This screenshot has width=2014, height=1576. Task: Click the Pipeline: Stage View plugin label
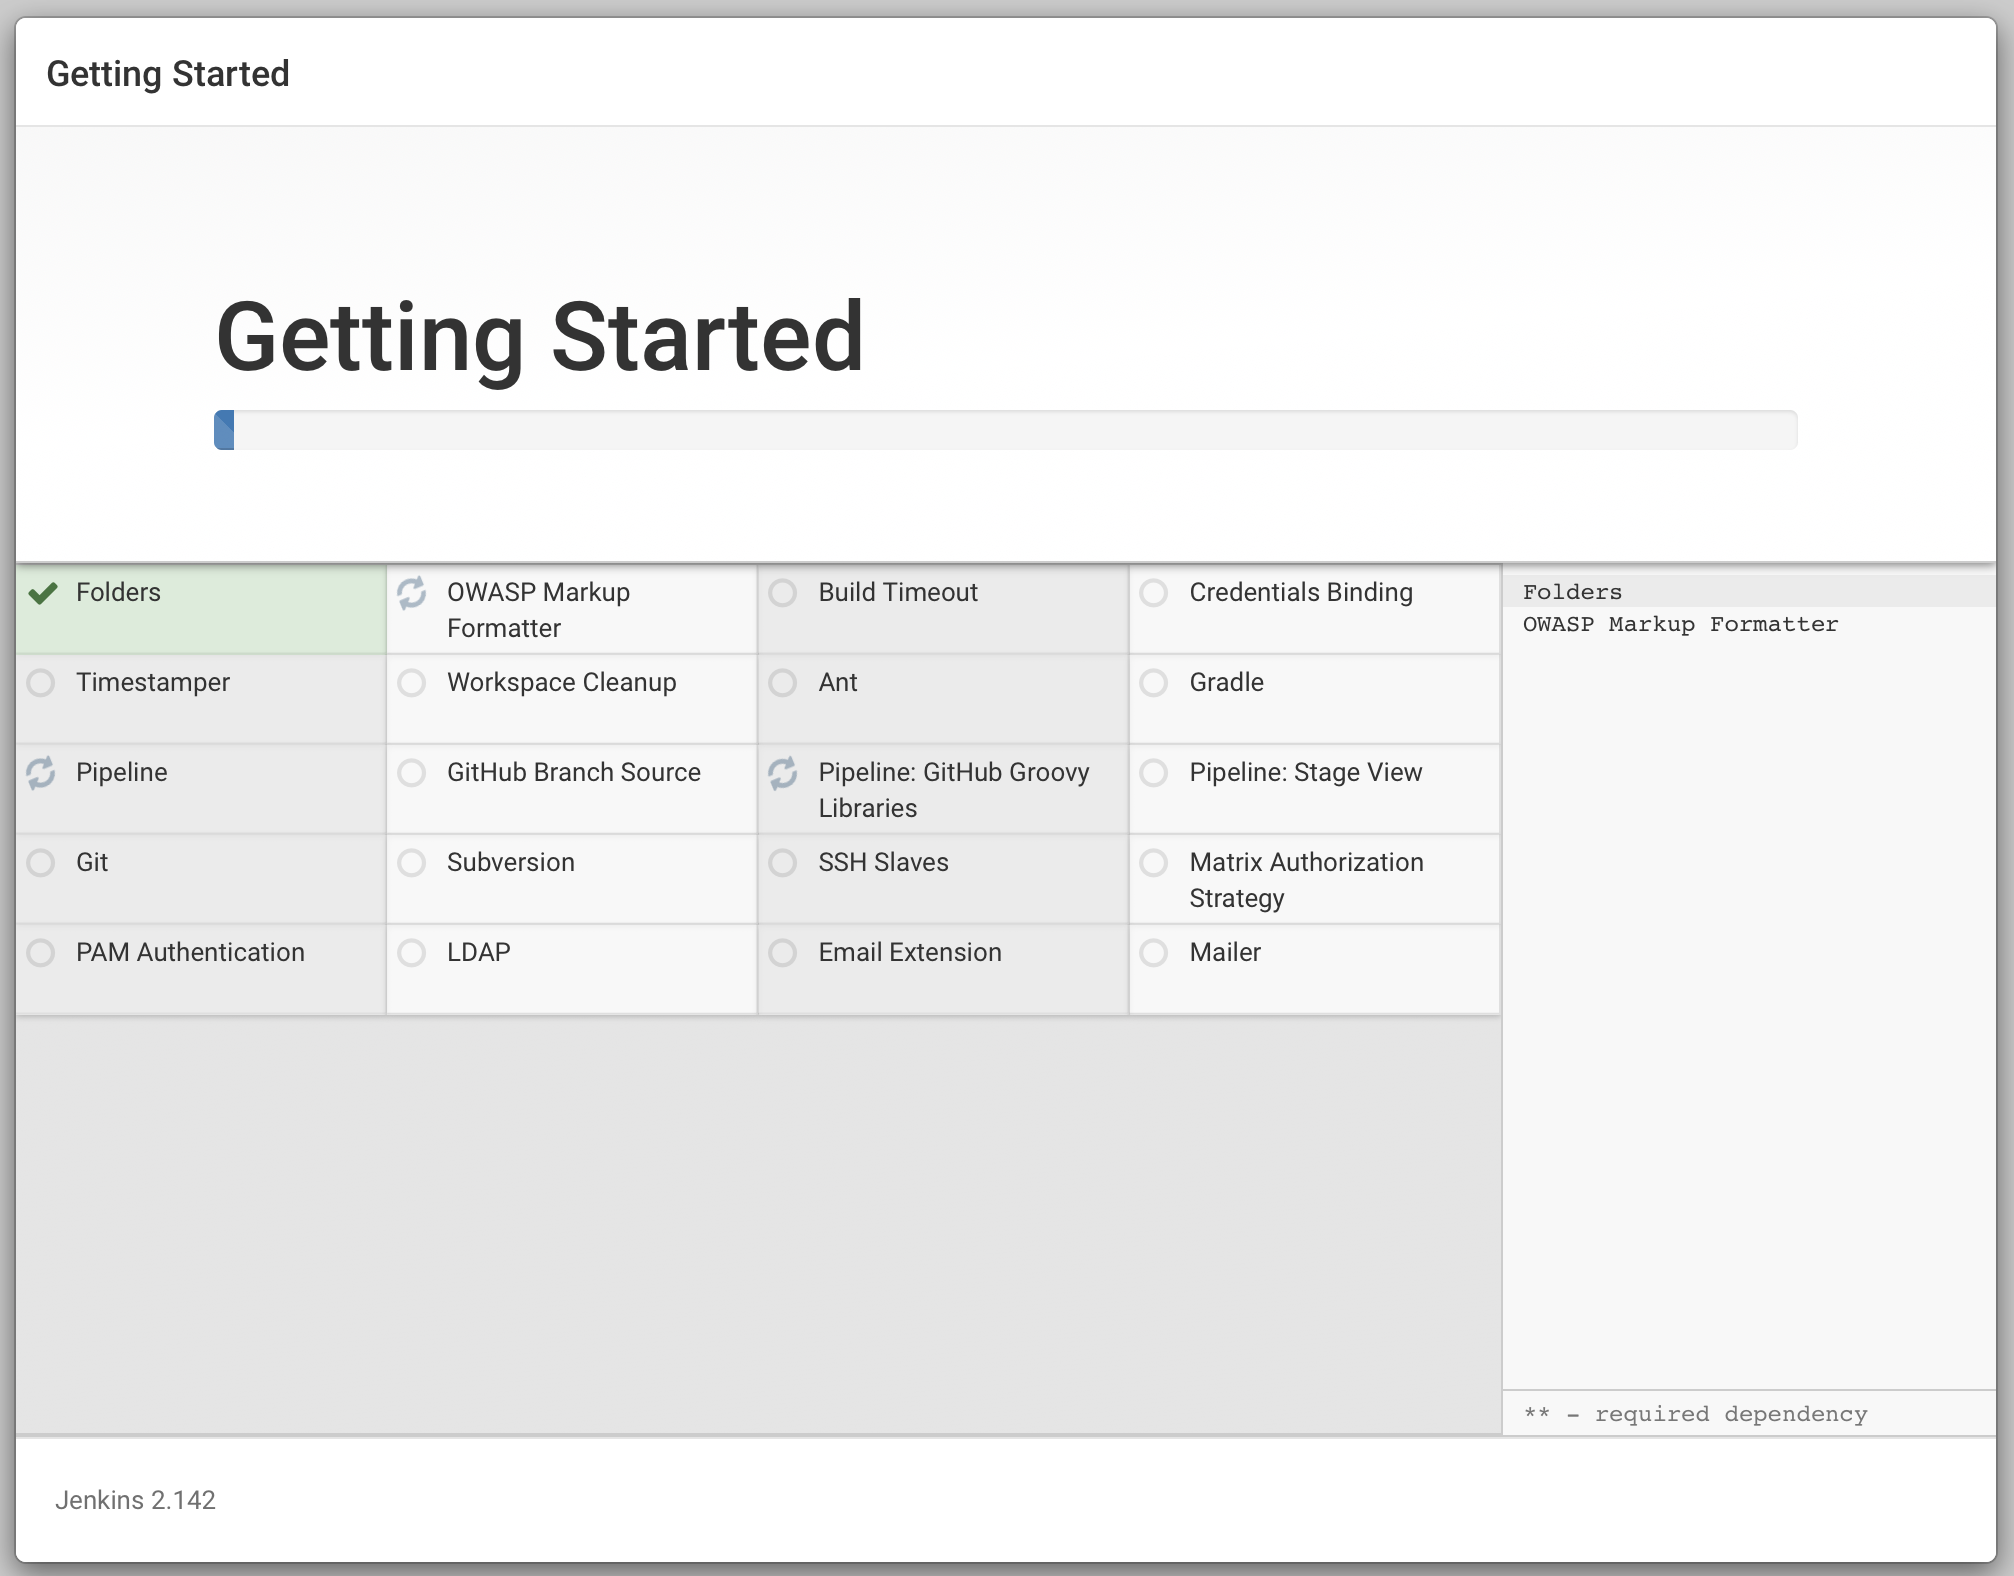1305,773
